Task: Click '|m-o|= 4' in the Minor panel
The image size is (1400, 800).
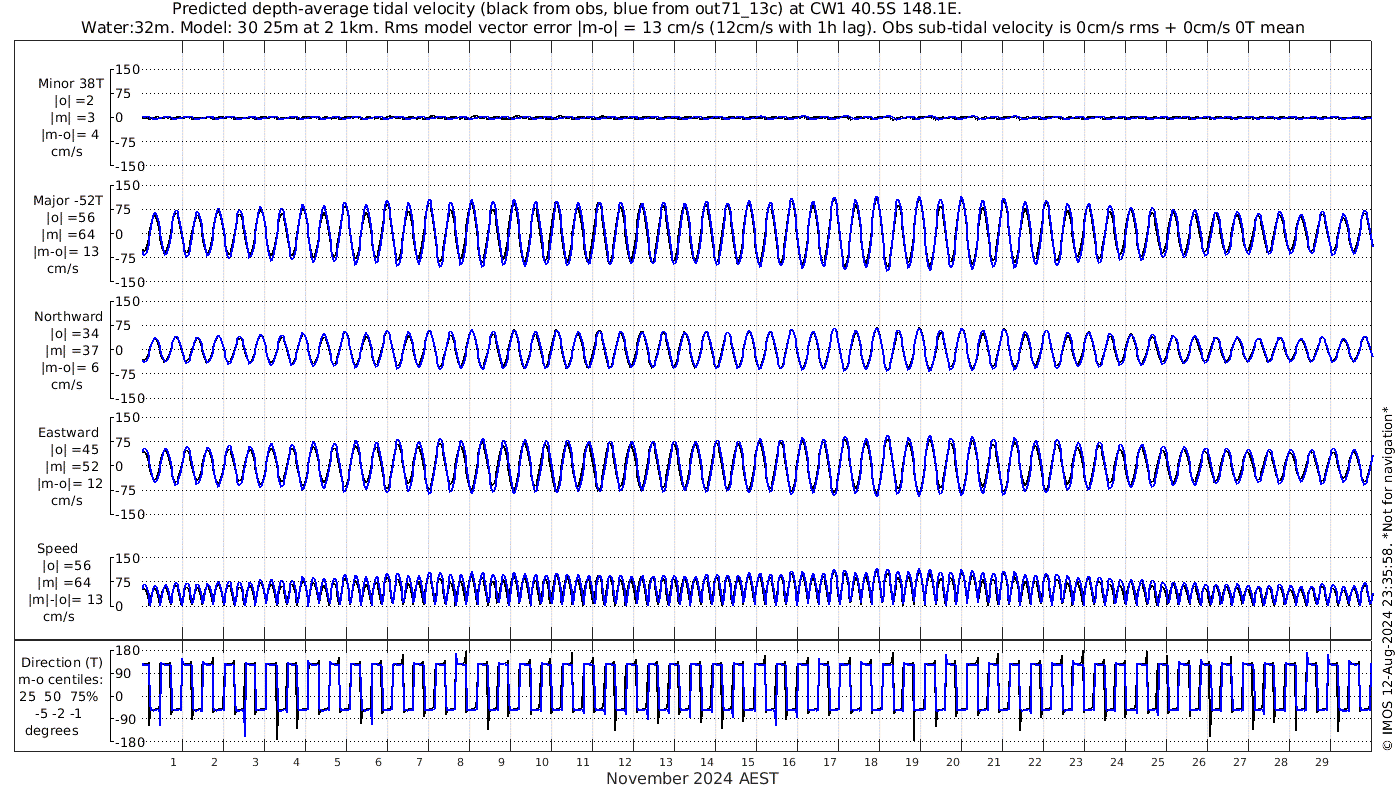Action: point(70,135)
